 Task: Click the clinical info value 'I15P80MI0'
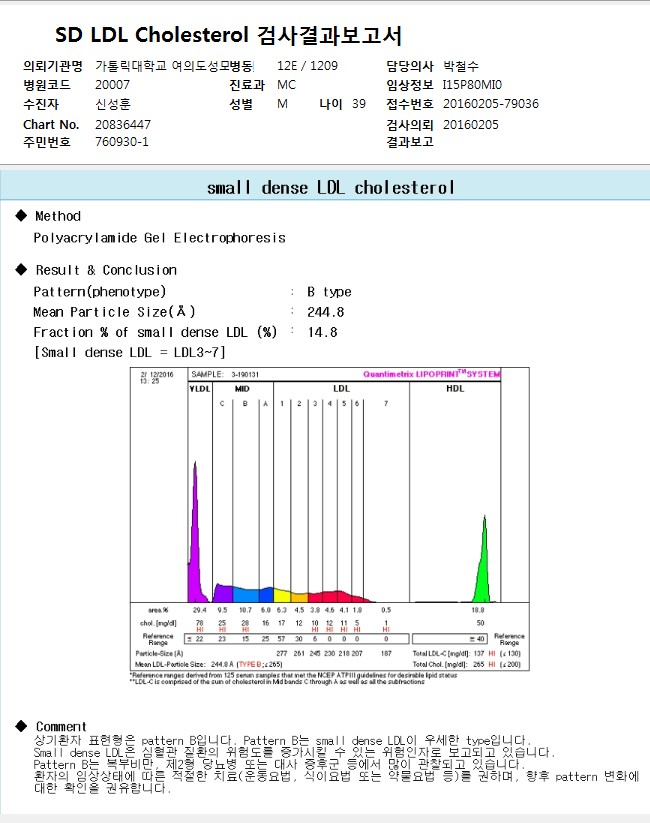(472, 85)
